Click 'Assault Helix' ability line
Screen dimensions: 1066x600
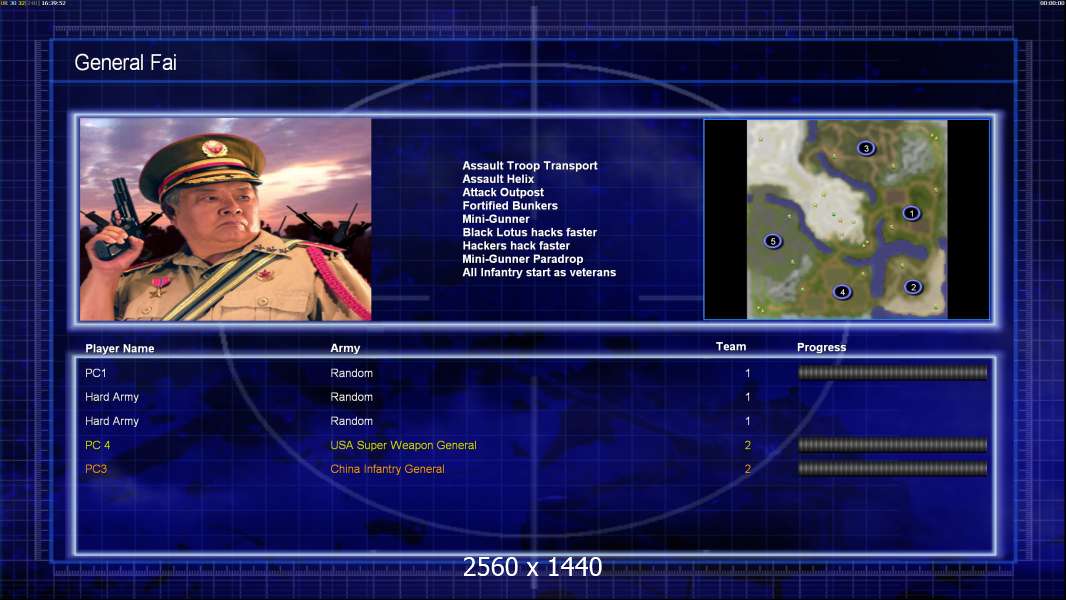tap(498, 179)
